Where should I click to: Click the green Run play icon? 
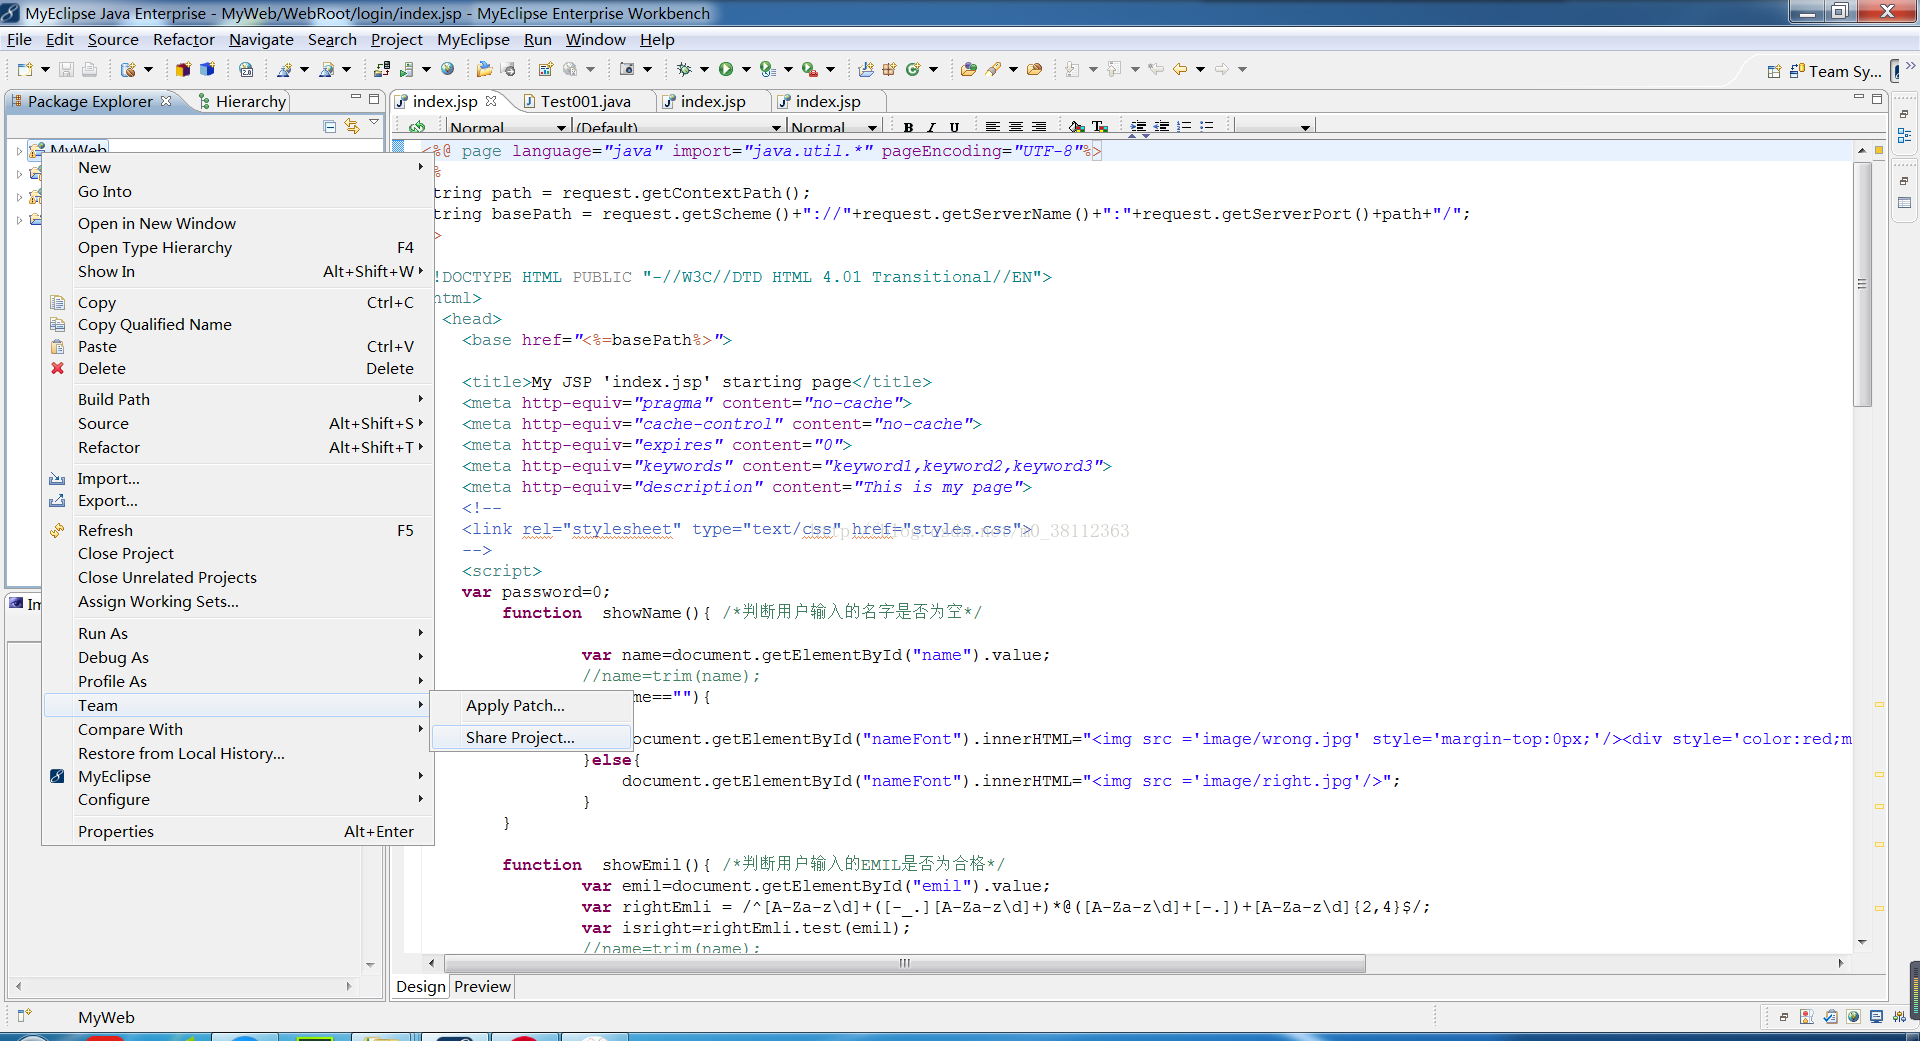726,69
